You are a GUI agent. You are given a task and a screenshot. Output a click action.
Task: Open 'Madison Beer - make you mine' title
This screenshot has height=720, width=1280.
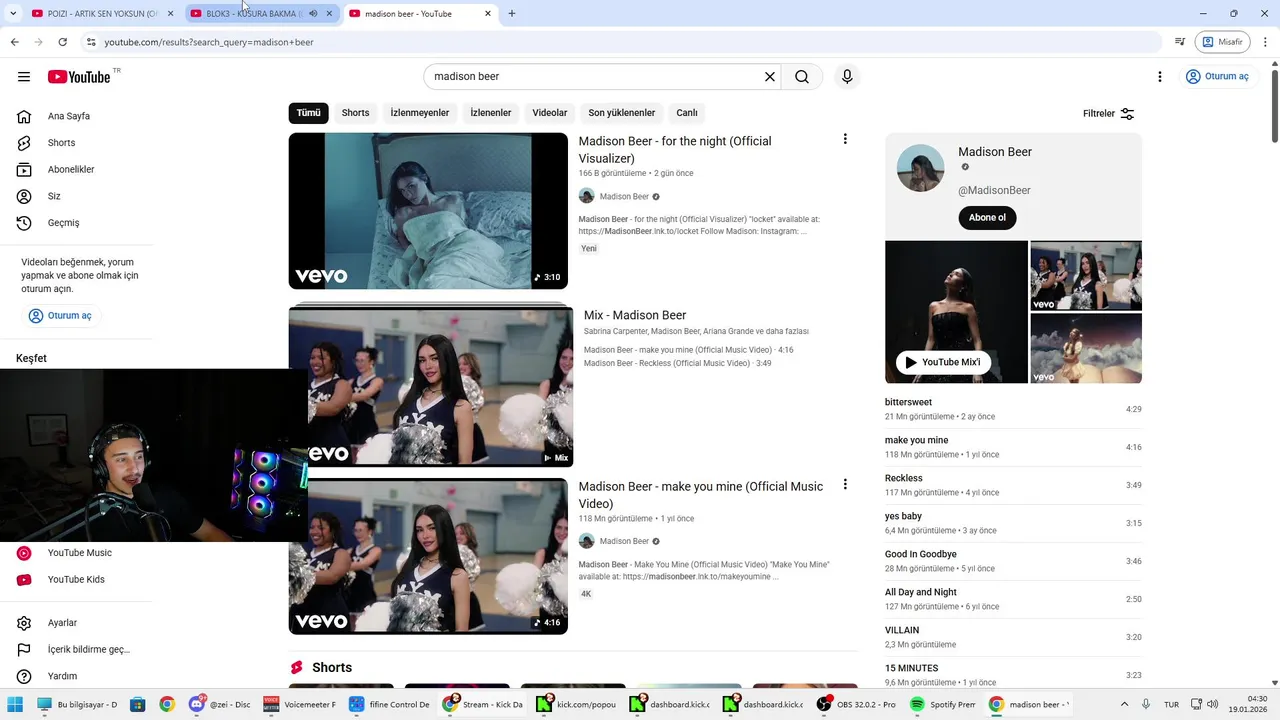pos(700,495)
